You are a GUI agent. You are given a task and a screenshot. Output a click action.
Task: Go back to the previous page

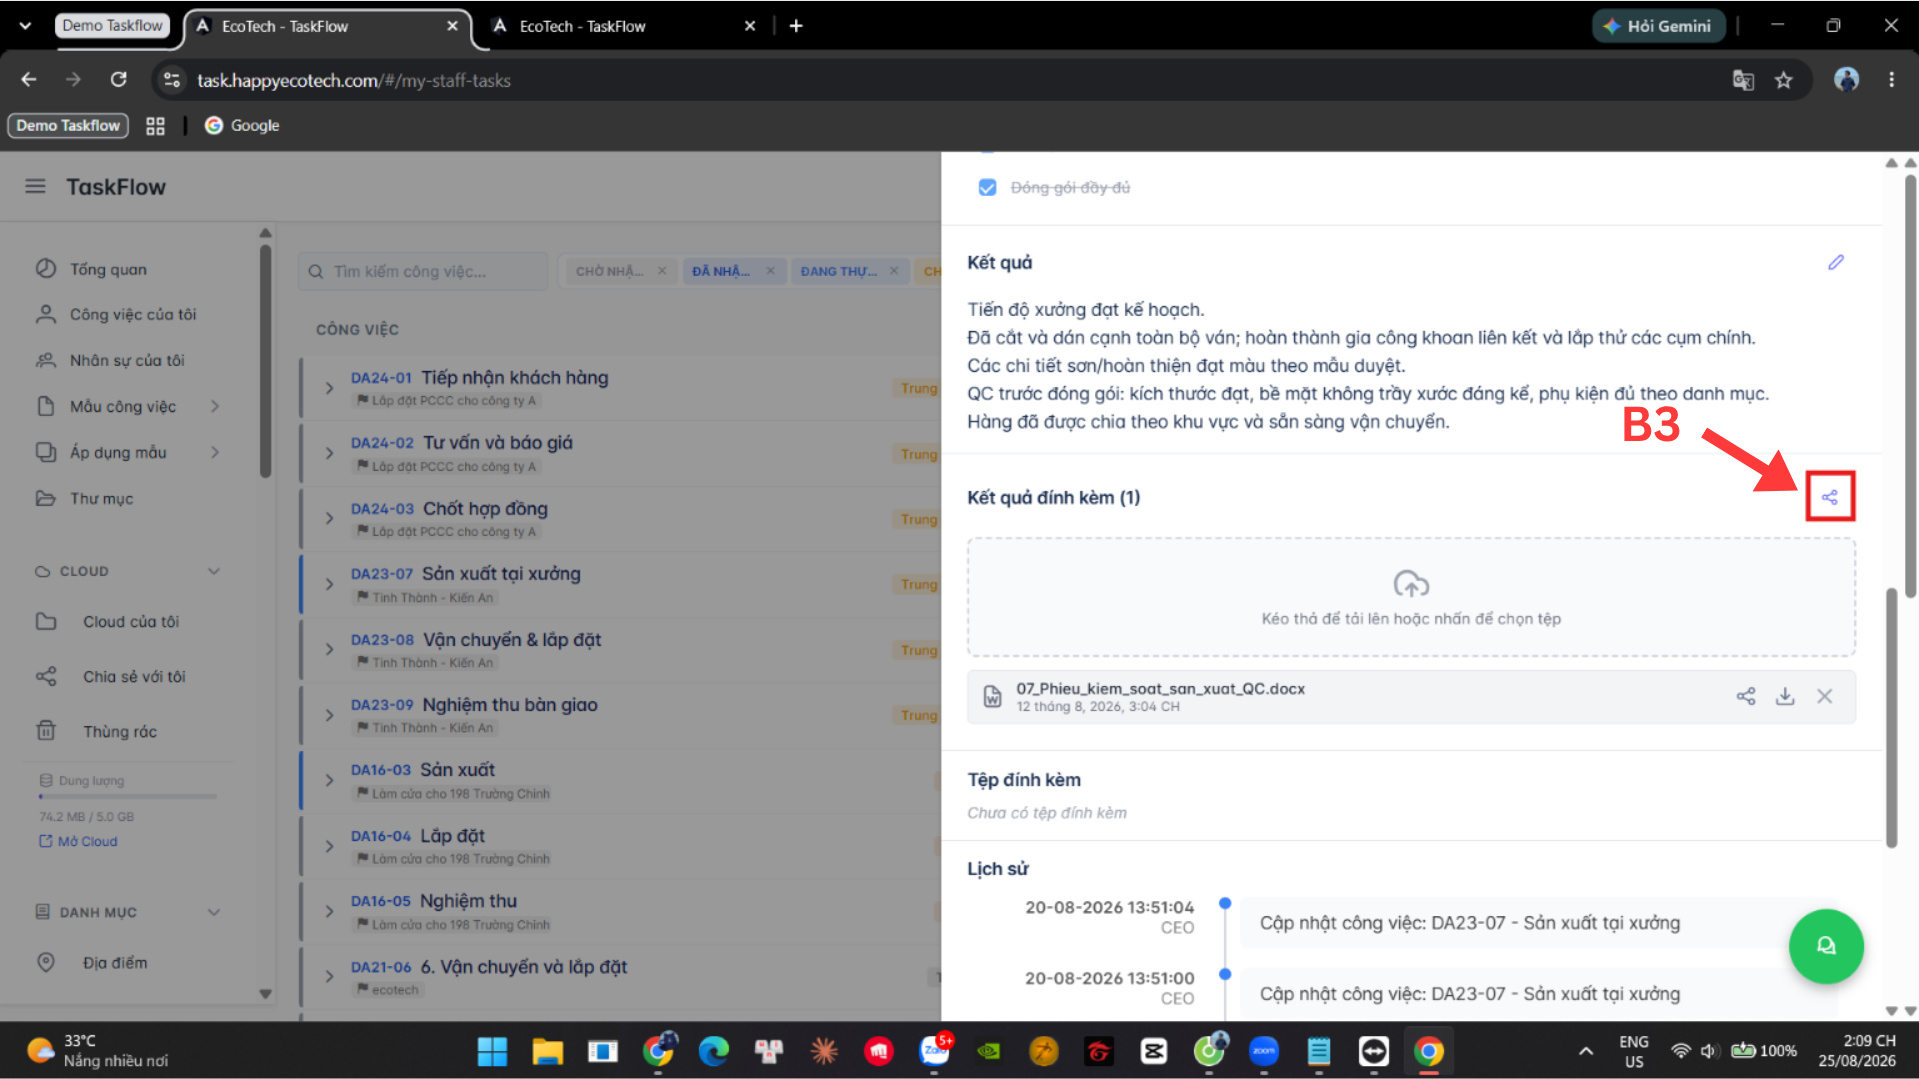pyautogui.click(x=29, y=80)
